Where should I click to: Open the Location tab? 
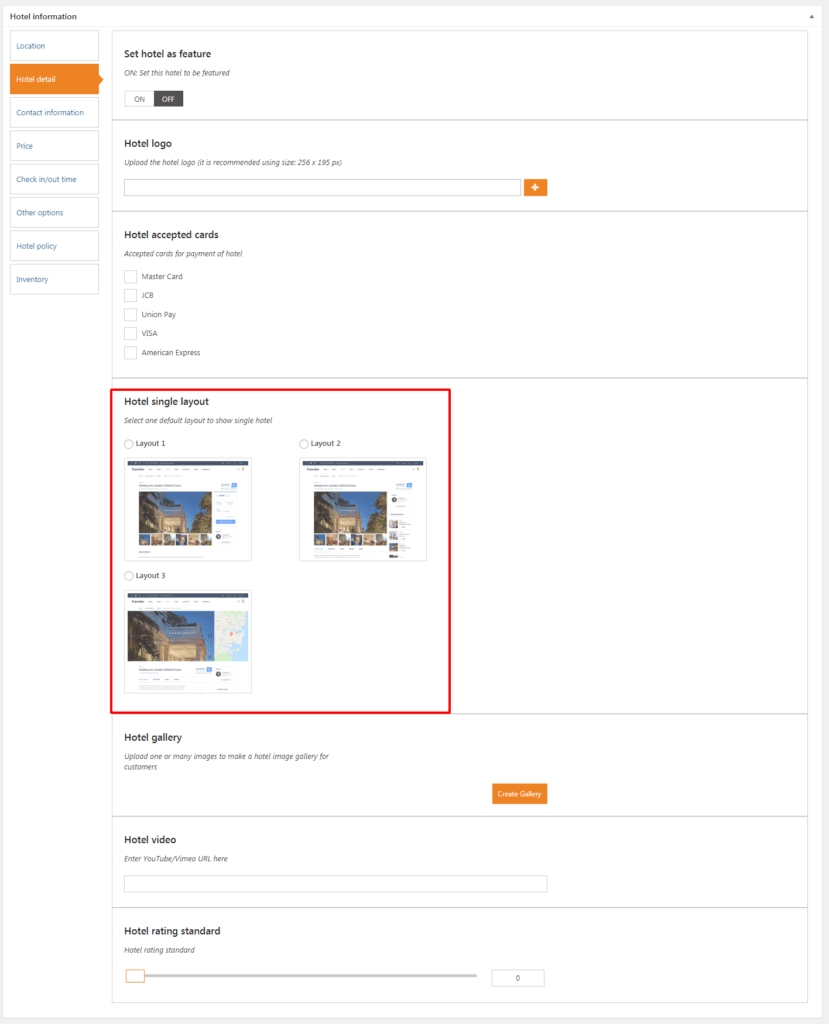click(54, 46)
